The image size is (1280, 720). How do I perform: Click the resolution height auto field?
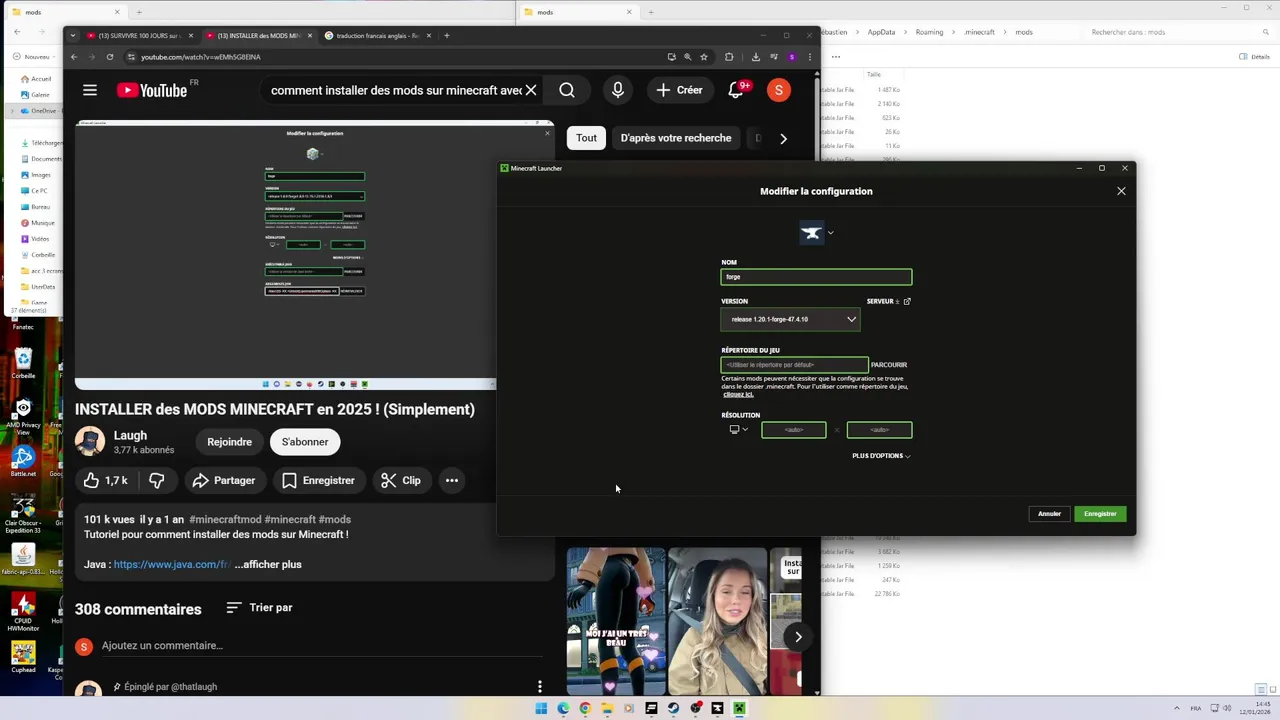pos(879,430)
